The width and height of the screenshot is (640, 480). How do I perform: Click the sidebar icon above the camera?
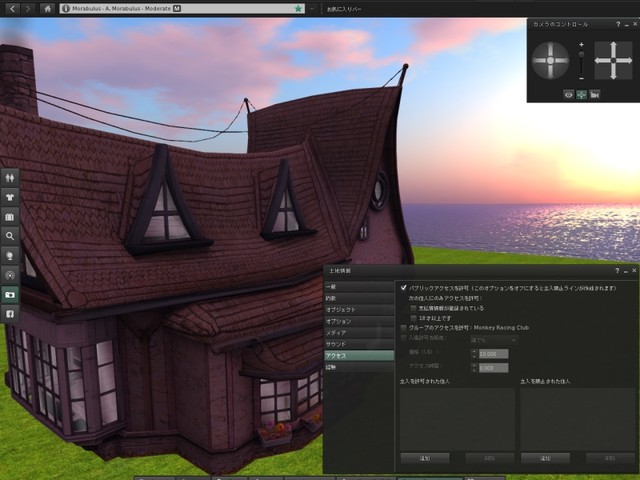[10, 275]
